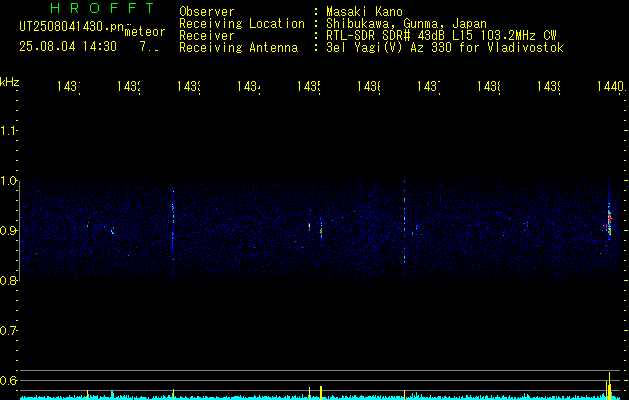Click the 0.6 frequency axis label
Viewport: 629px width, 400px height.
pos(8,380)
